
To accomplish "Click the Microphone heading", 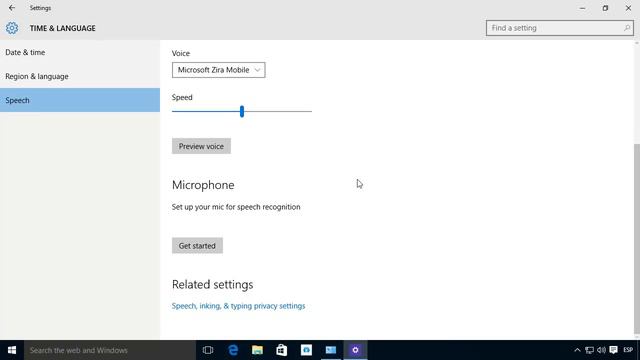I will 203,185.
